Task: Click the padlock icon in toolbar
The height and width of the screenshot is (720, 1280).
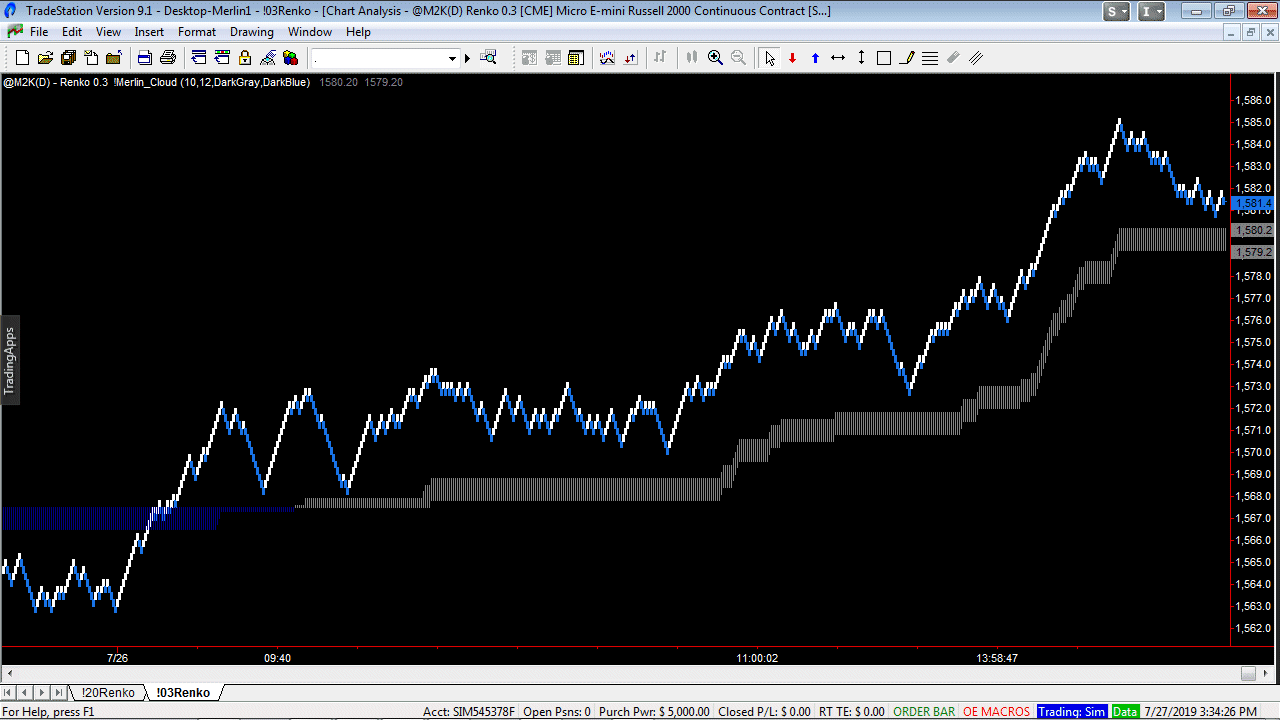Action: pyautogui.click(x=245, y=58)
